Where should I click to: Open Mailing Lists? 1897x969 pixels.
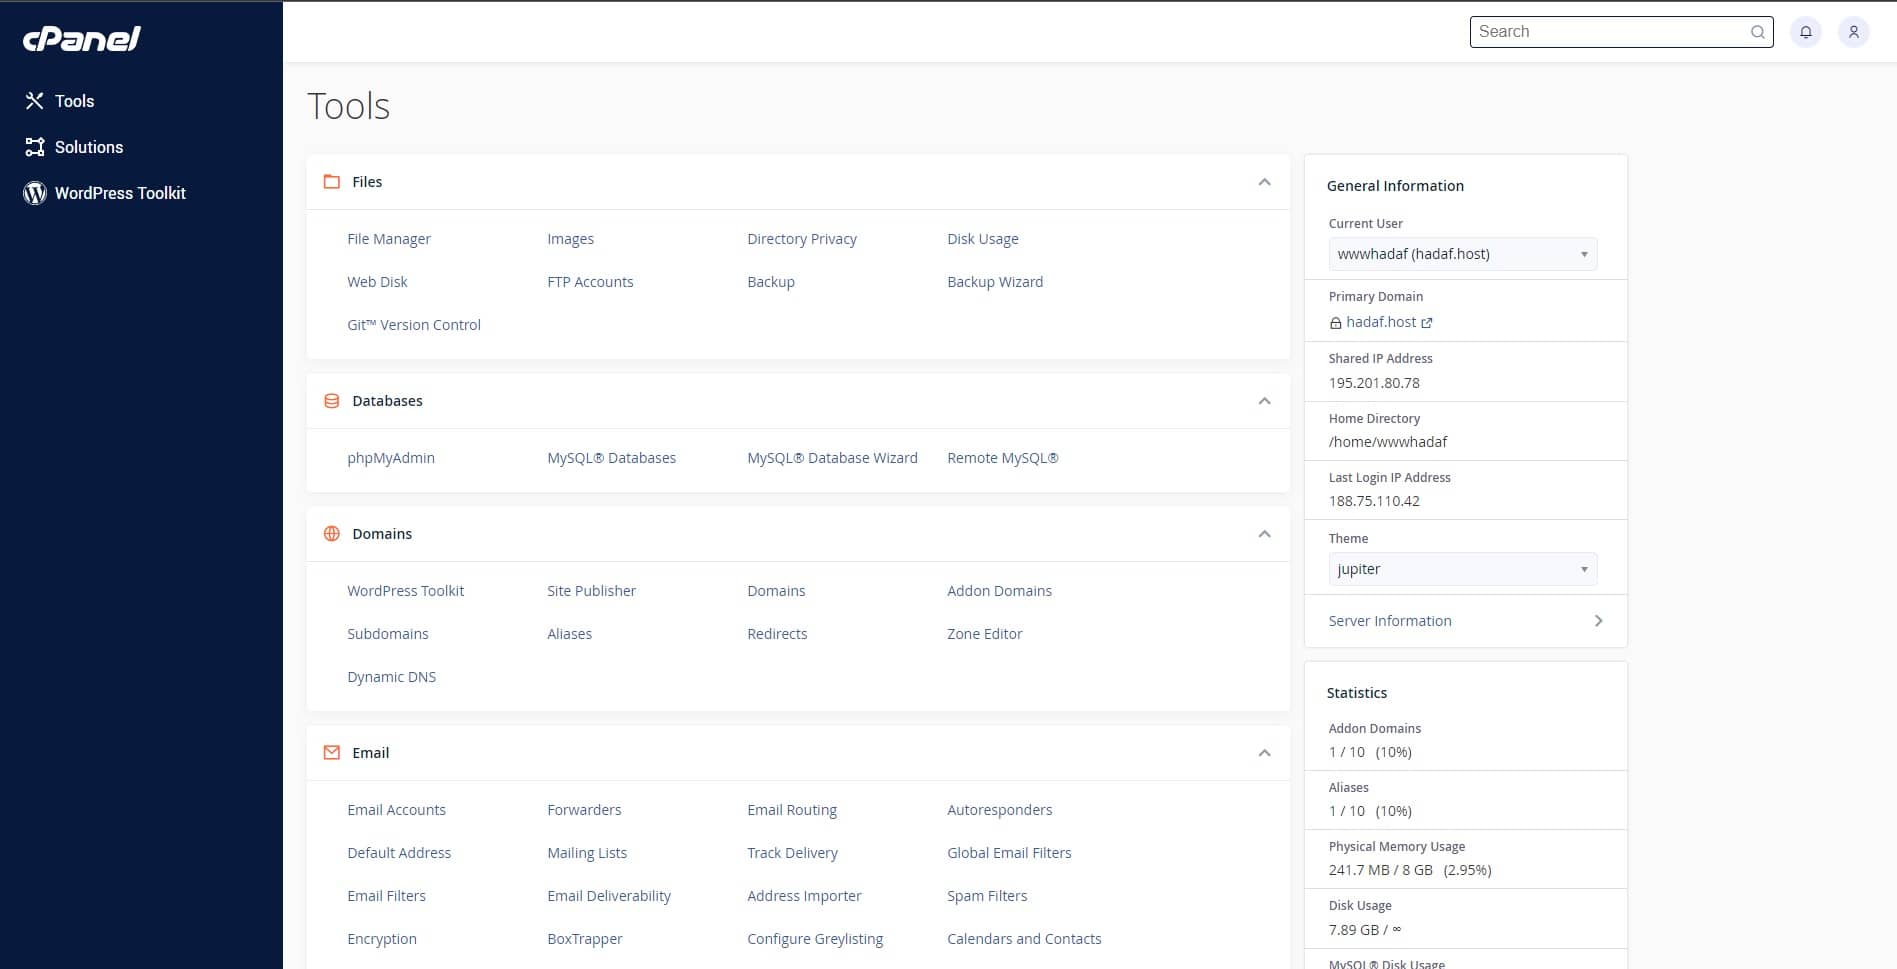coord(587,853)
